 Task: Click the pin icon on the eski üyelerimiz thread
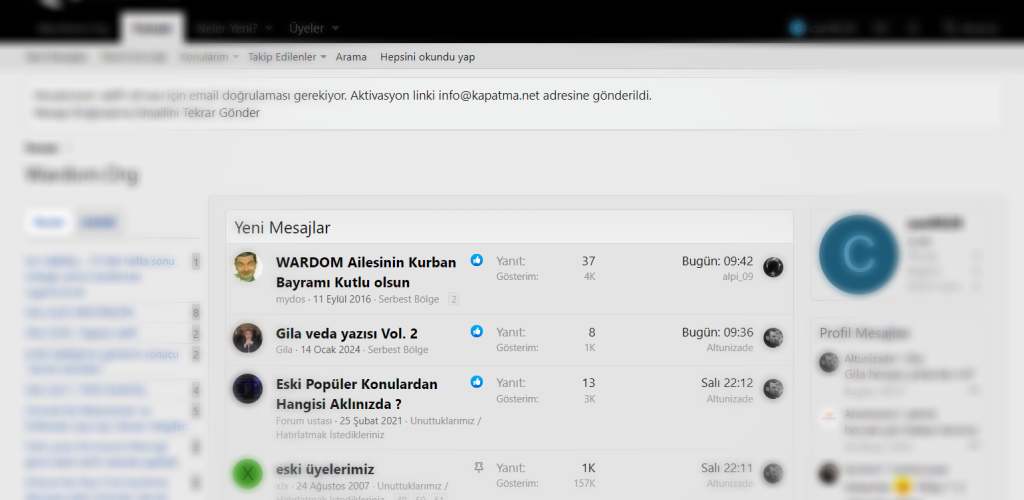(479, 467)
